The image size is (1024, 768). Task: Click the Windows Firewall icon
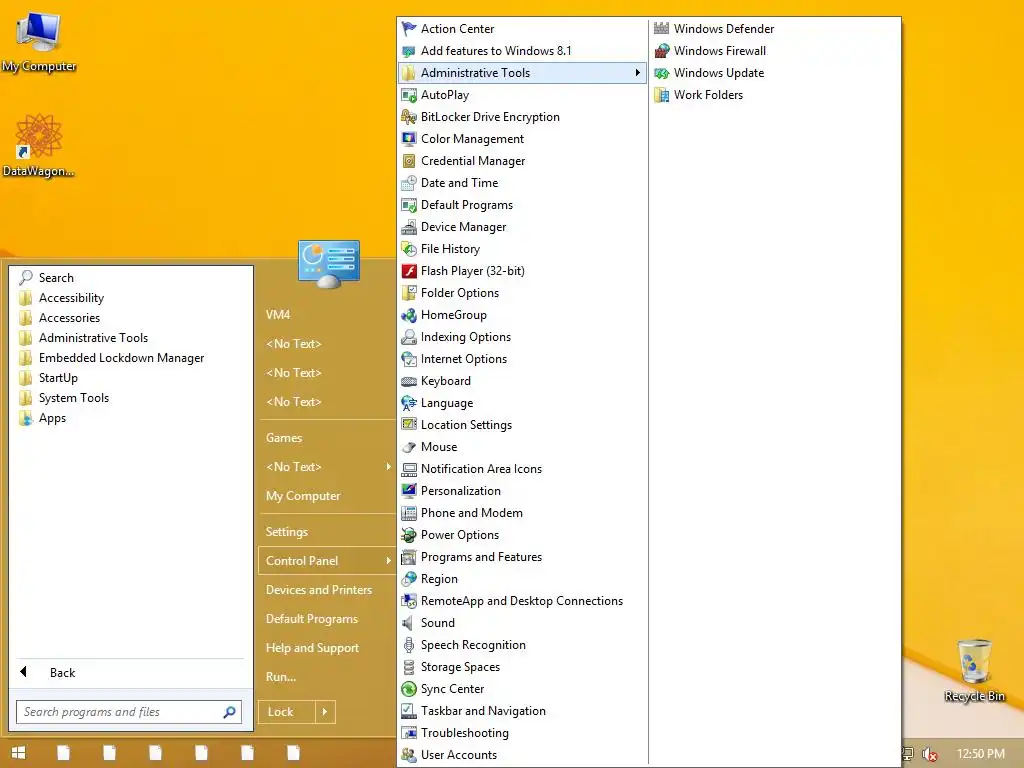(662, 51)
